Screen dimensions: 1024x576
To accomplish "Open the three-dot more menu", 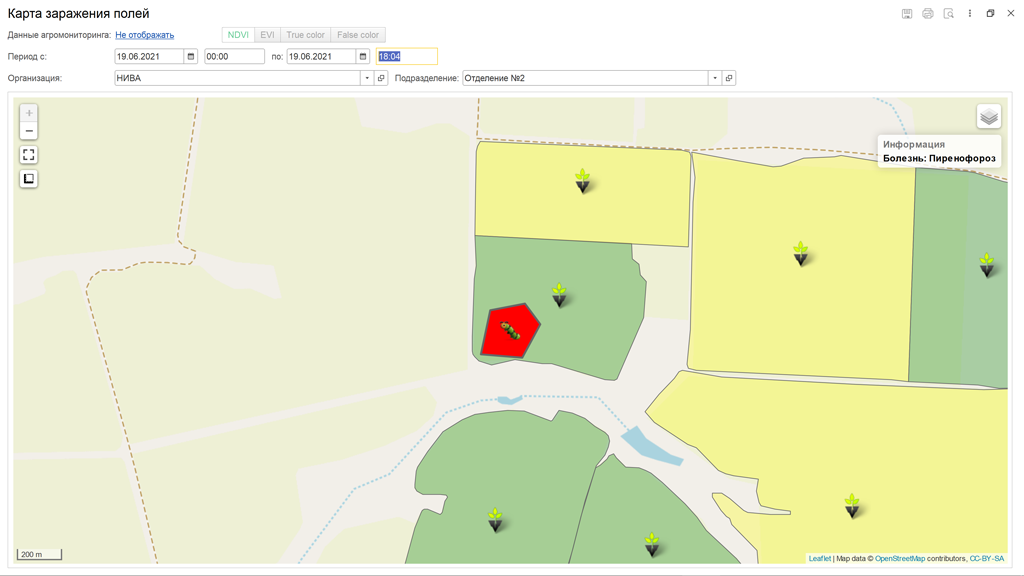I will point(970,14).
